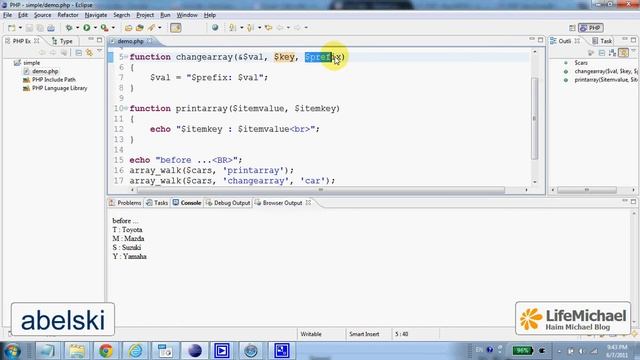This screenshot has width=640, height=360.
Task: Click the editor vertical scrollbar thumb
Action: point(535,118)
